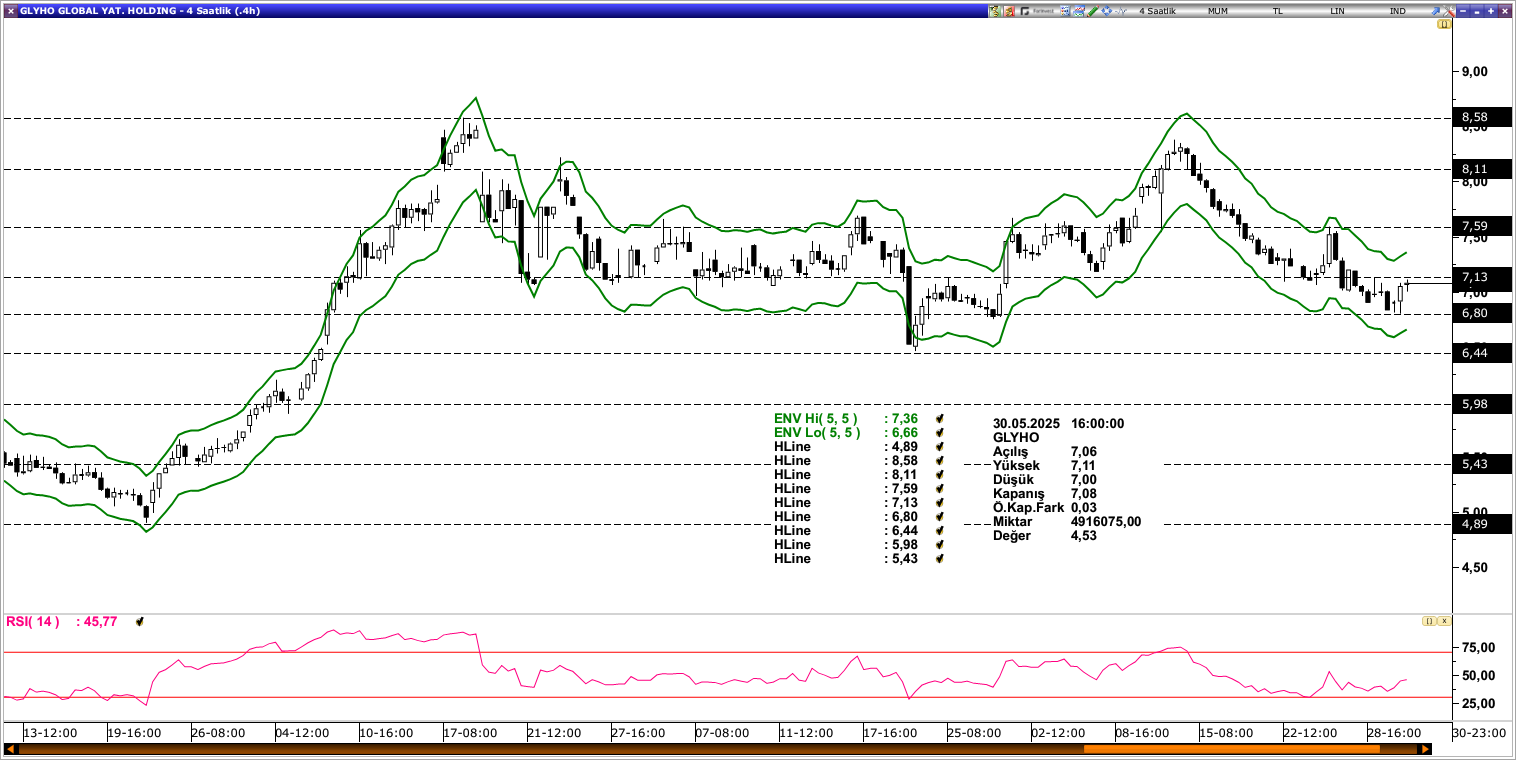
Task: Select the 5,43 price label on the axis
Action: tap(1482, 464)
